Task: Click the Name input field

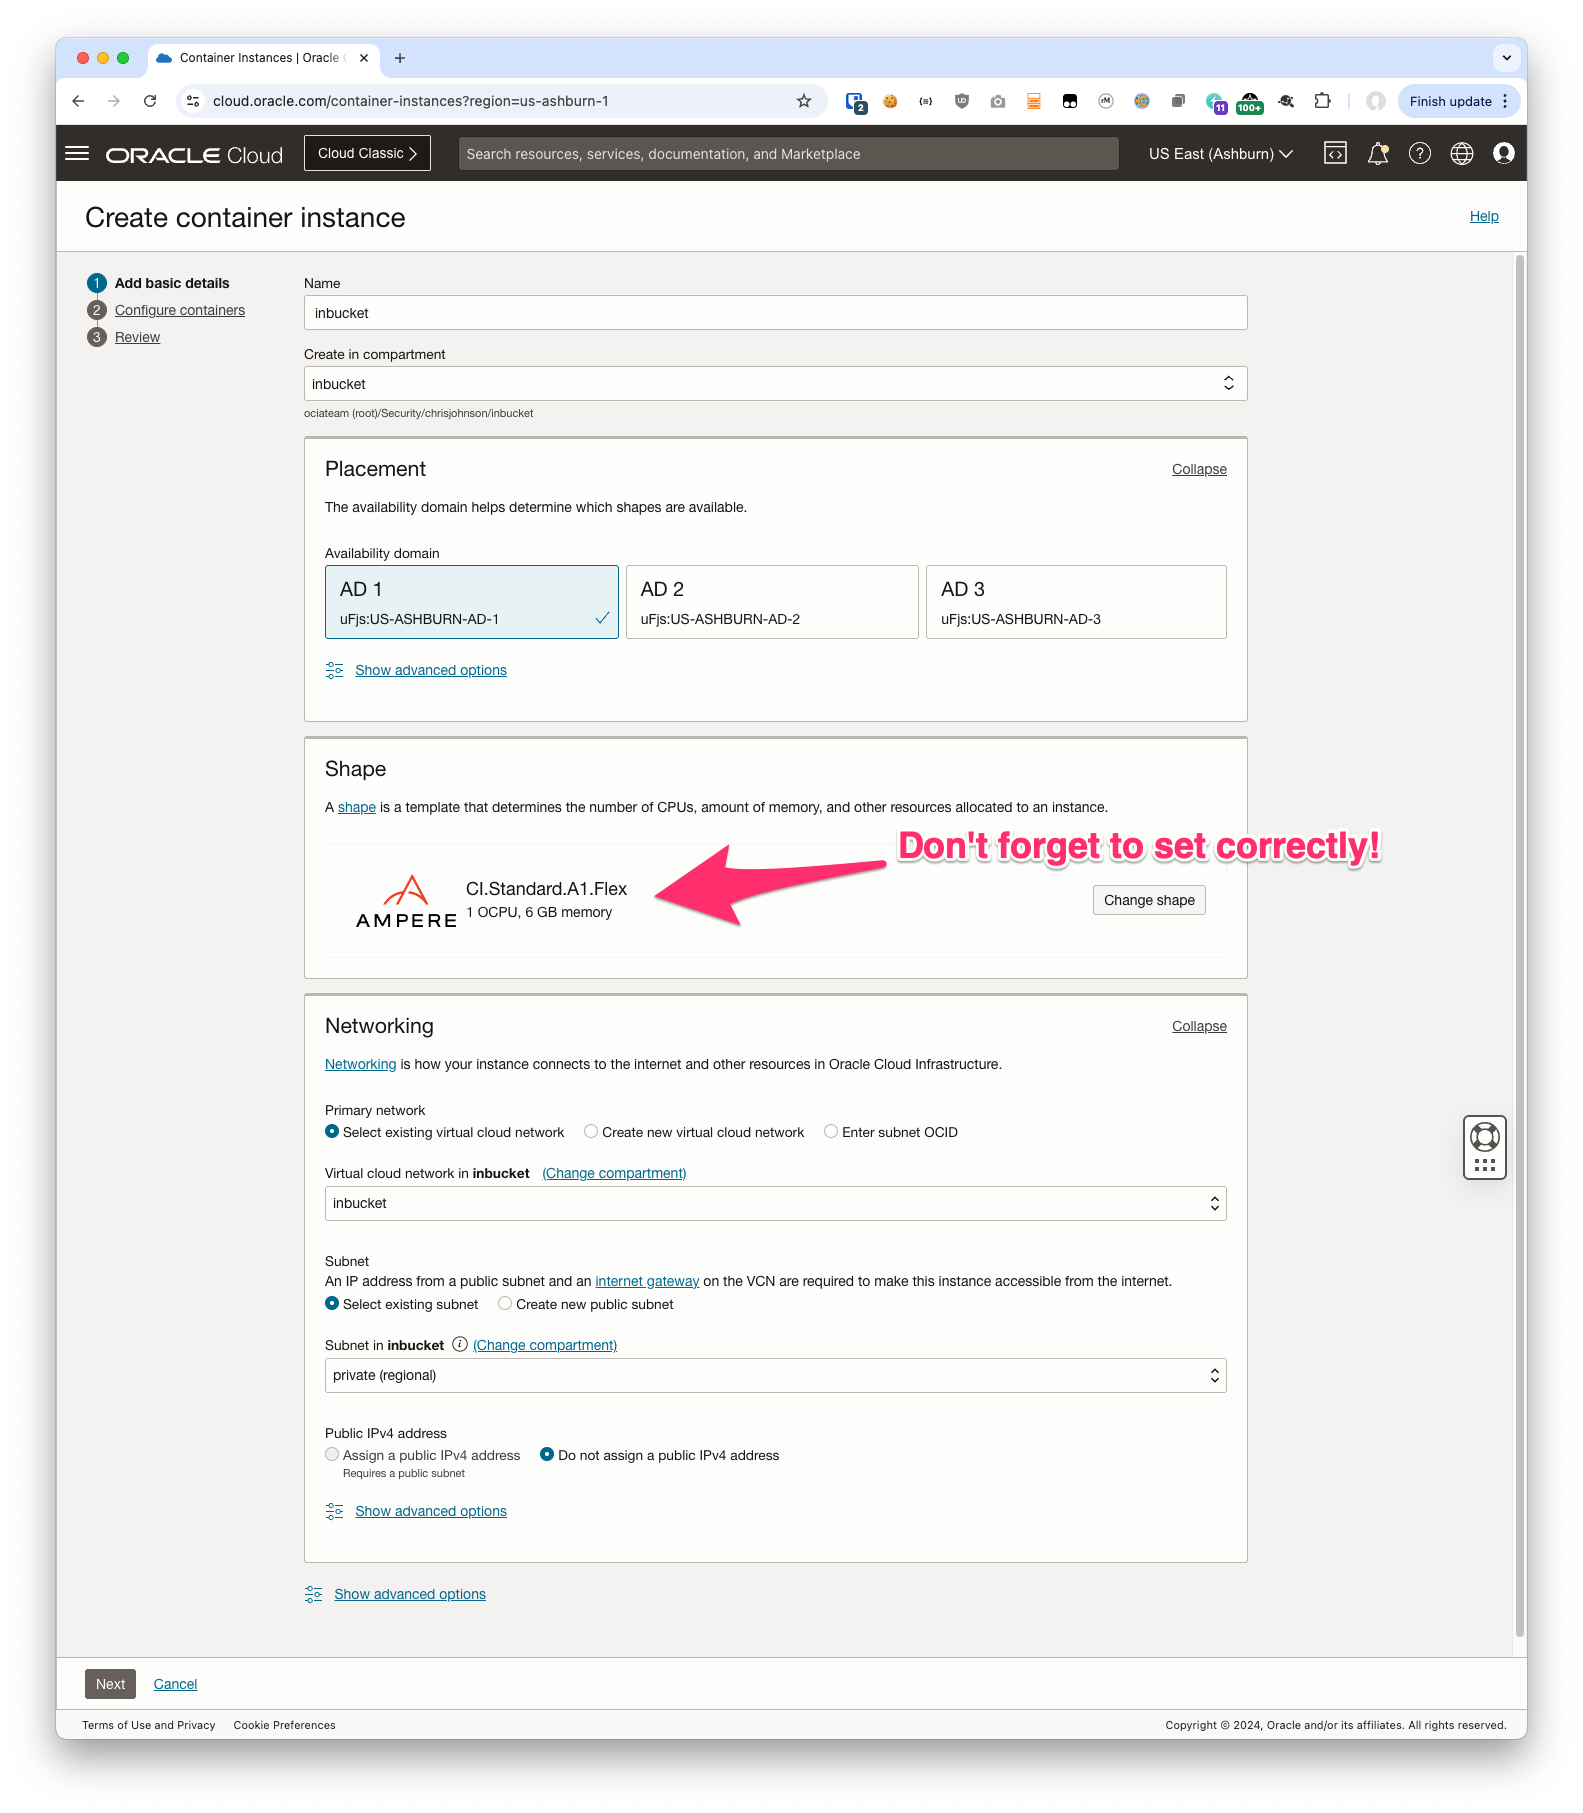Action: [776, 313]
